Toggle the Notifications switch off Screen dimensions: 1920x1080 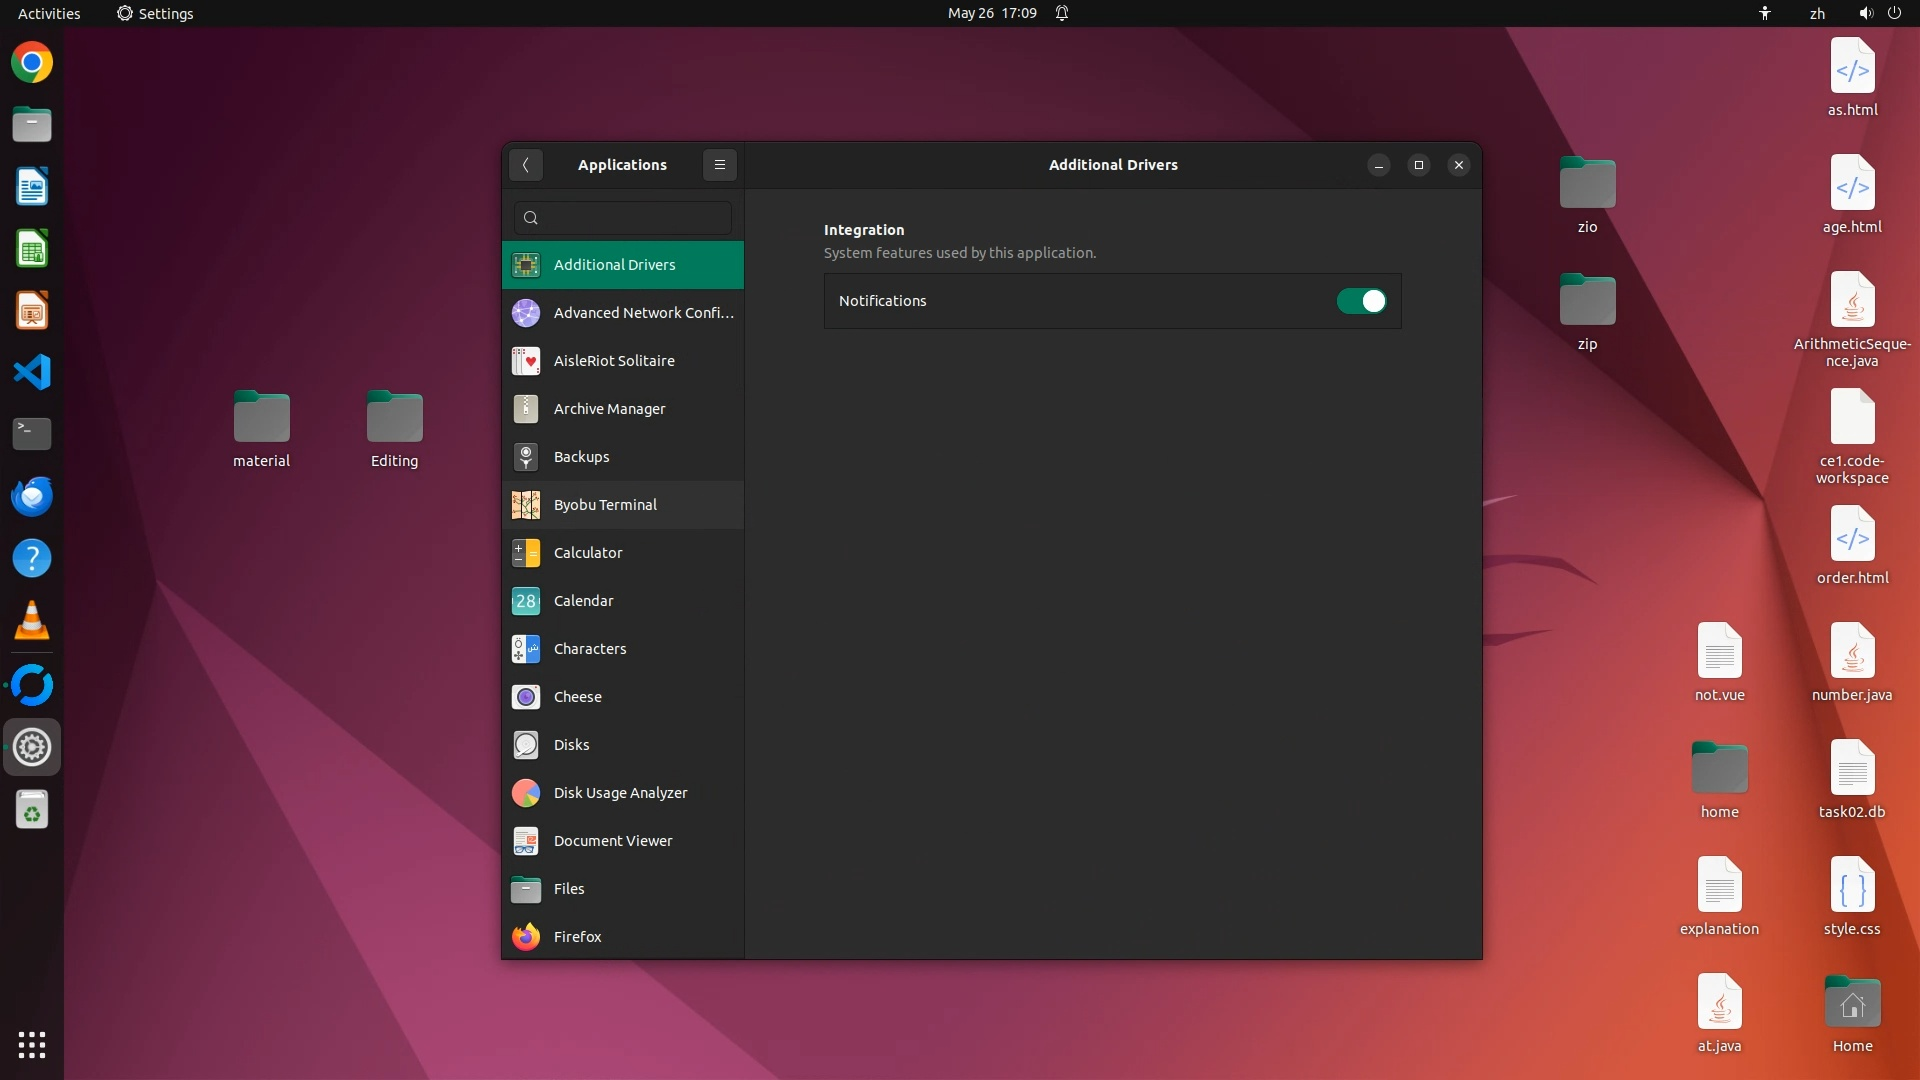click(1361, 301)
